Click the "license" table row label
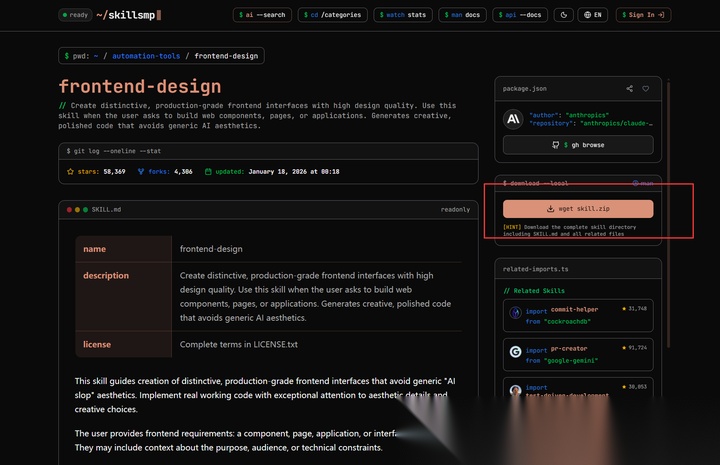 click(x=97, y=344)
